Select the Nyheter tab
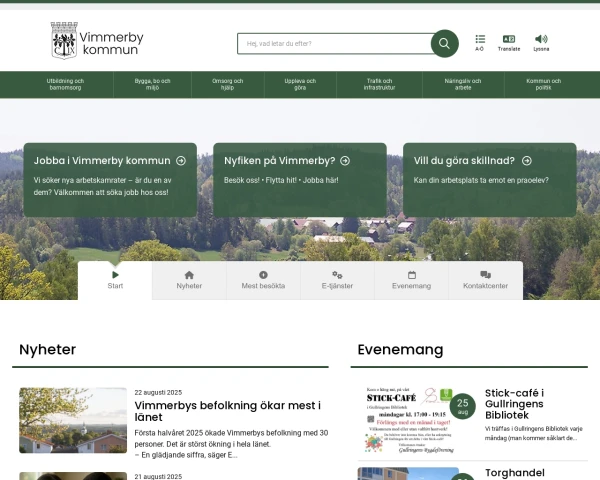Image resolution: width=600 pixels, height=480 pixels. click(189, 281)
